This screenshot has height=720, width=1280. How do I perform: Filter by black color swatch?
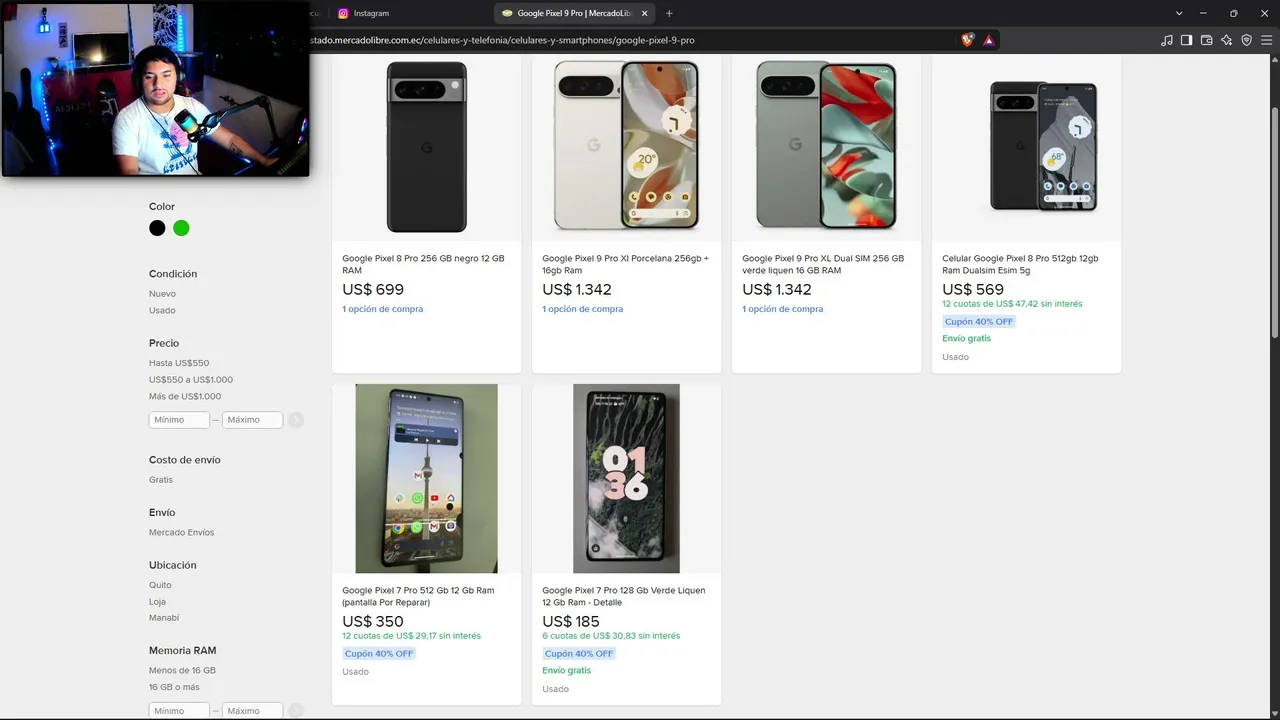tap(157, 228)
